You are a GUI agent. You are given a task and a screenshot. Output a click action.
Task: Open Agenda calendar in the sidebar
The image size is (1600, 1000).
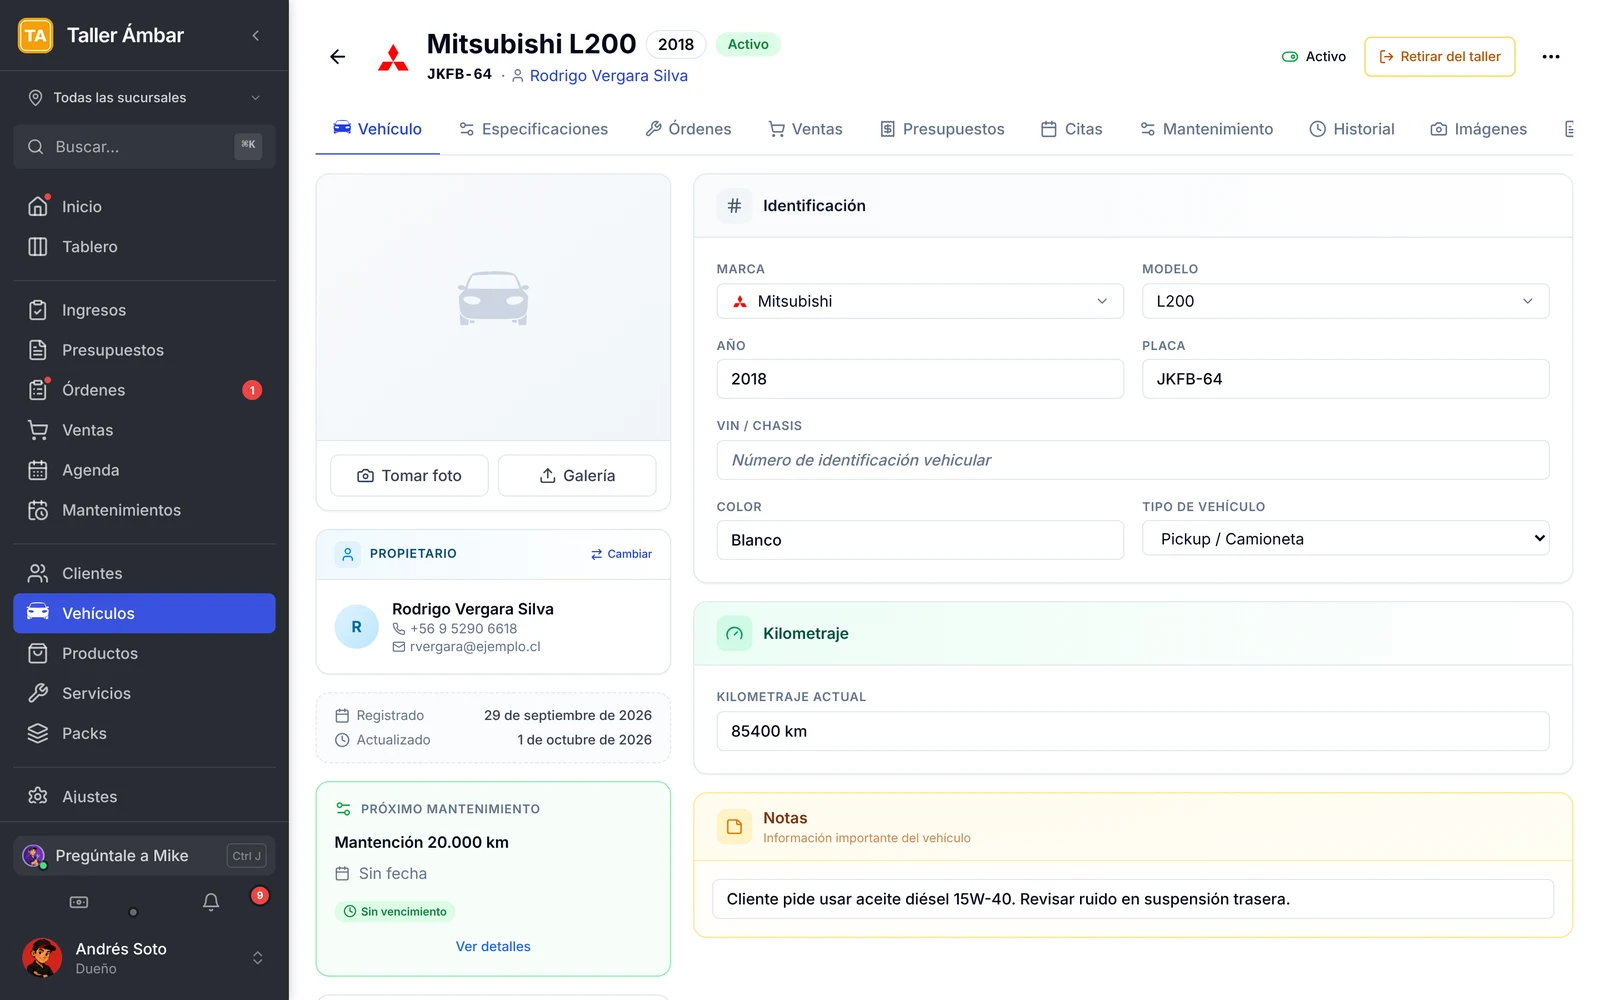coord(144,470)
